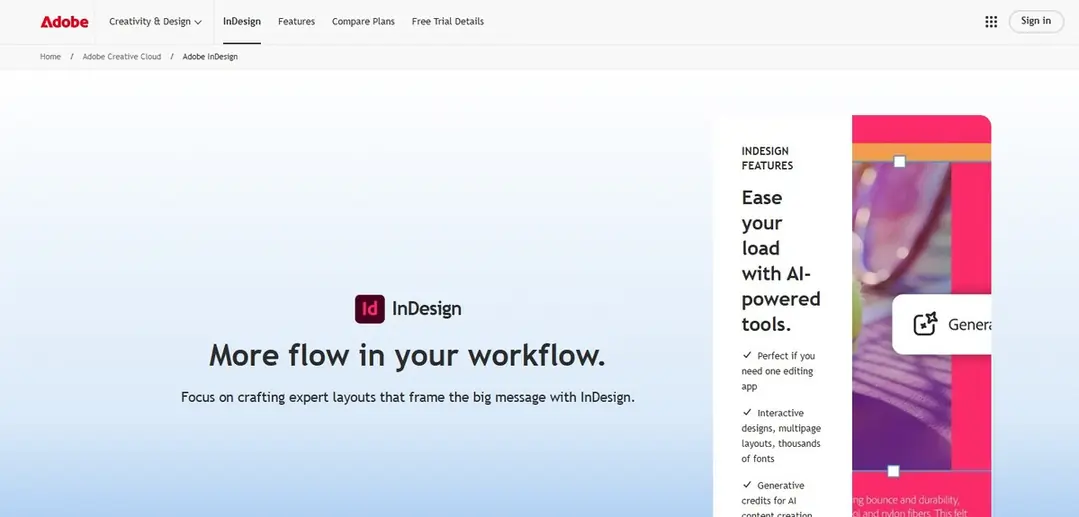Click the 'Focus on crafting expert layouts' subtitle
This screenshot has height=517, width=1079.
coord(407,397)
